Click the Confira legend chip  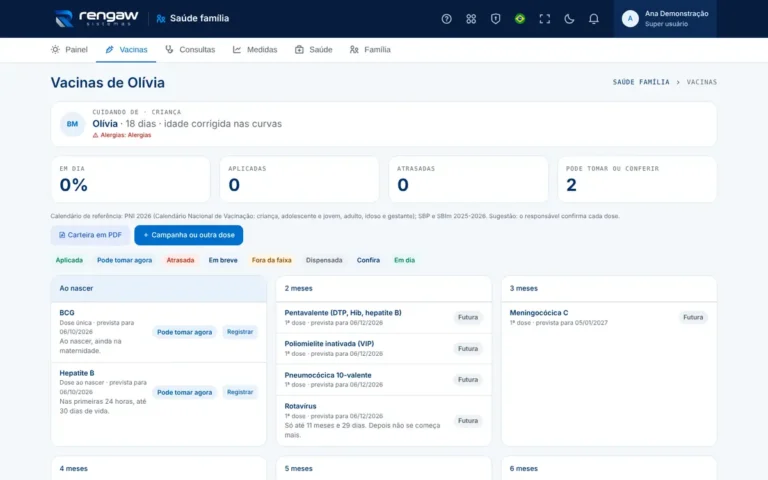coord(368,260)
